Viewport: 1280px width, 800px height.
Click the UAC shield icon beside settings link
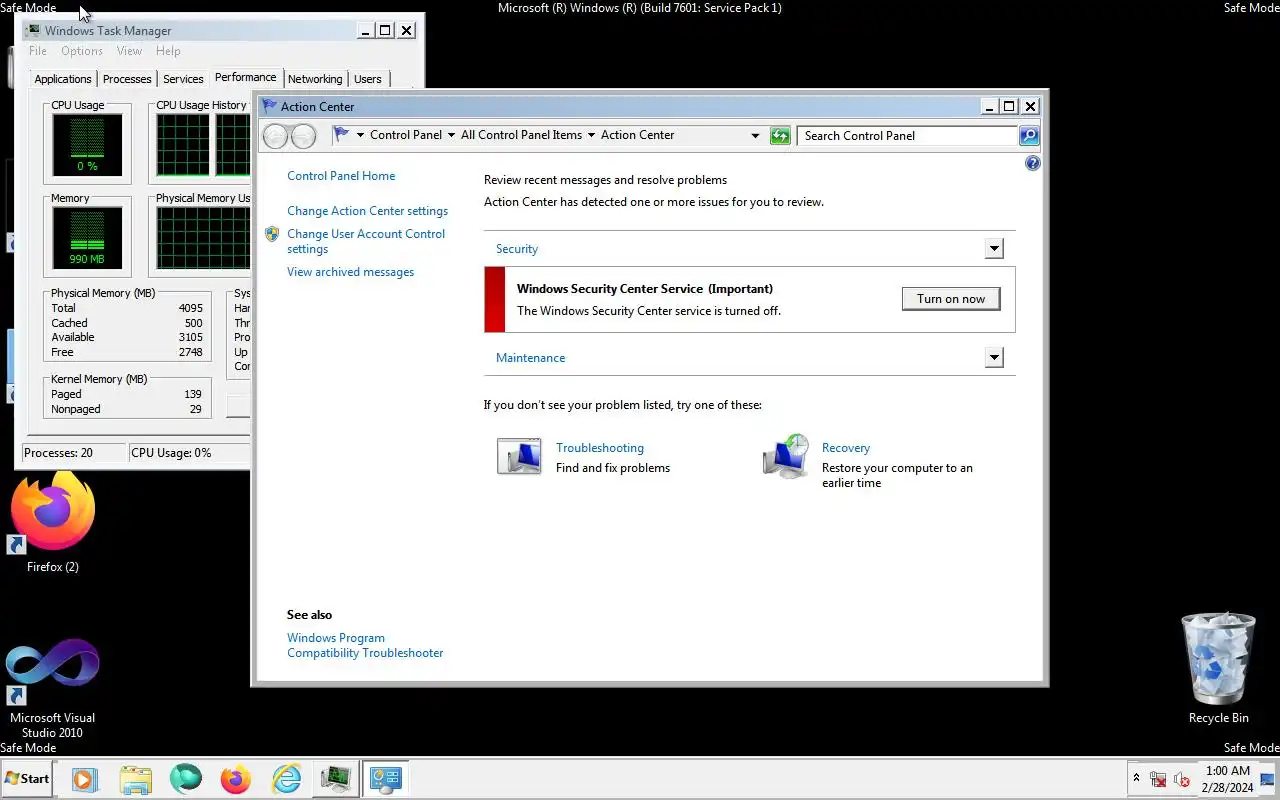click(272, 234)
